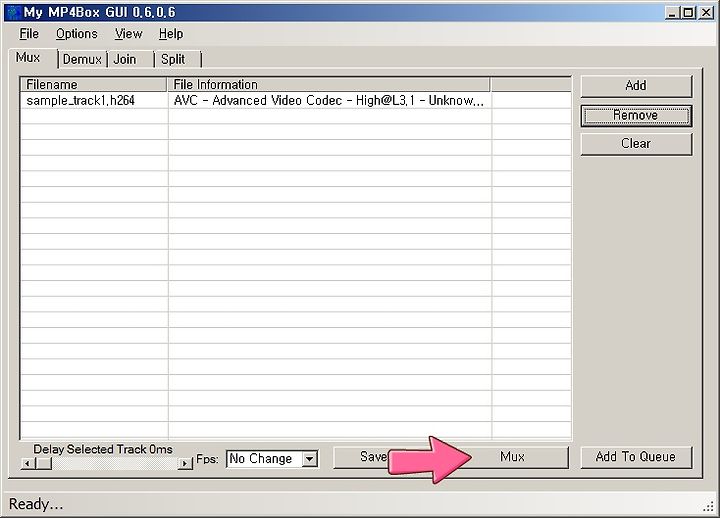Screen dimensions: 720x518
Task: Click the Add To Queue button
Action: click(x=636, y=457)
